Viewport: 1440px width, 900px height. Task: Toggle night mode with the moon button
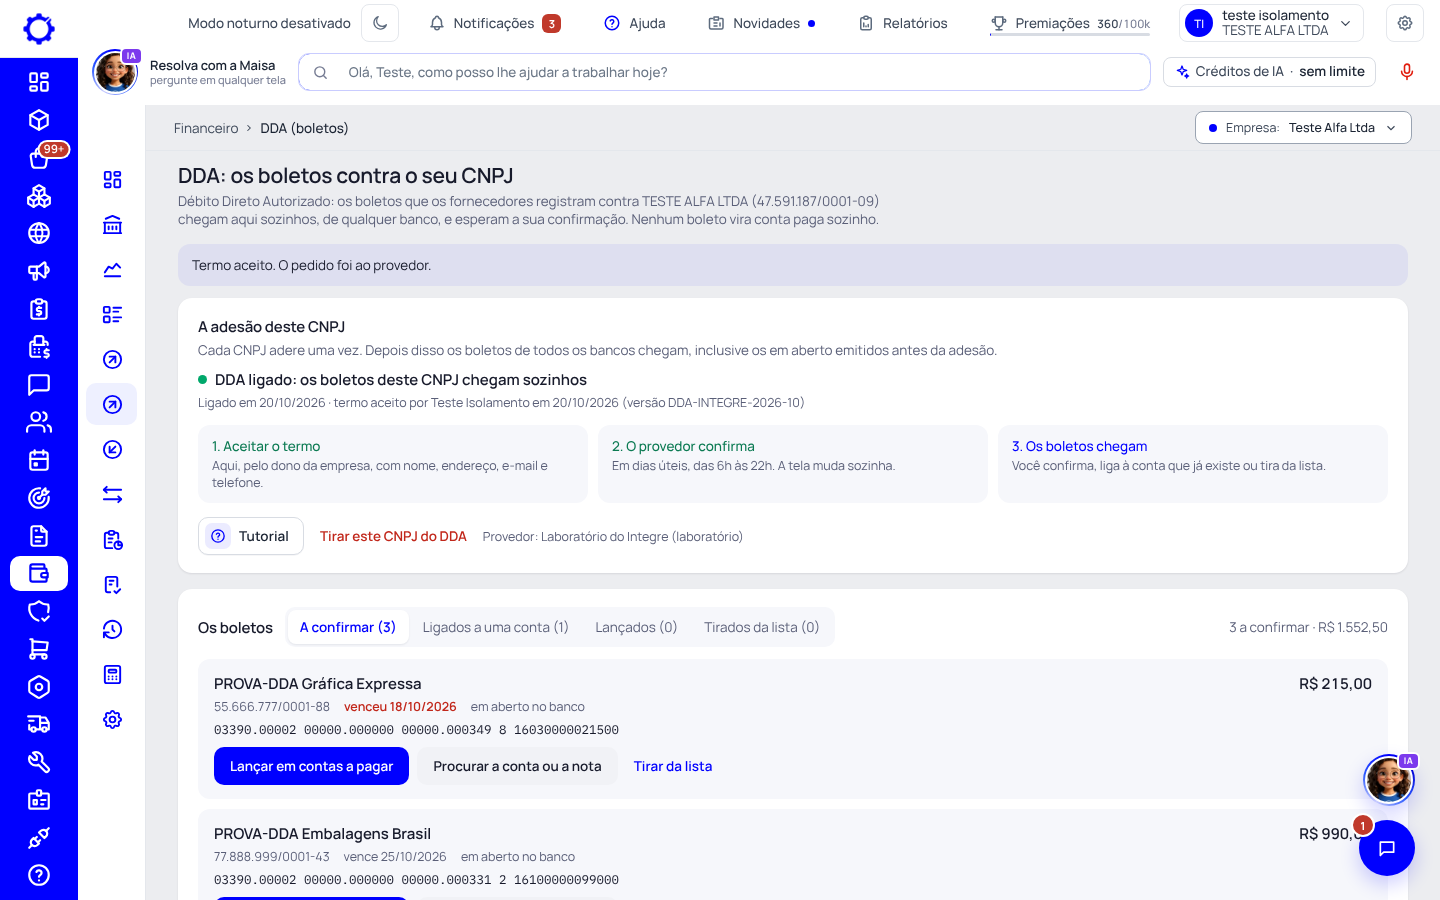380,23
